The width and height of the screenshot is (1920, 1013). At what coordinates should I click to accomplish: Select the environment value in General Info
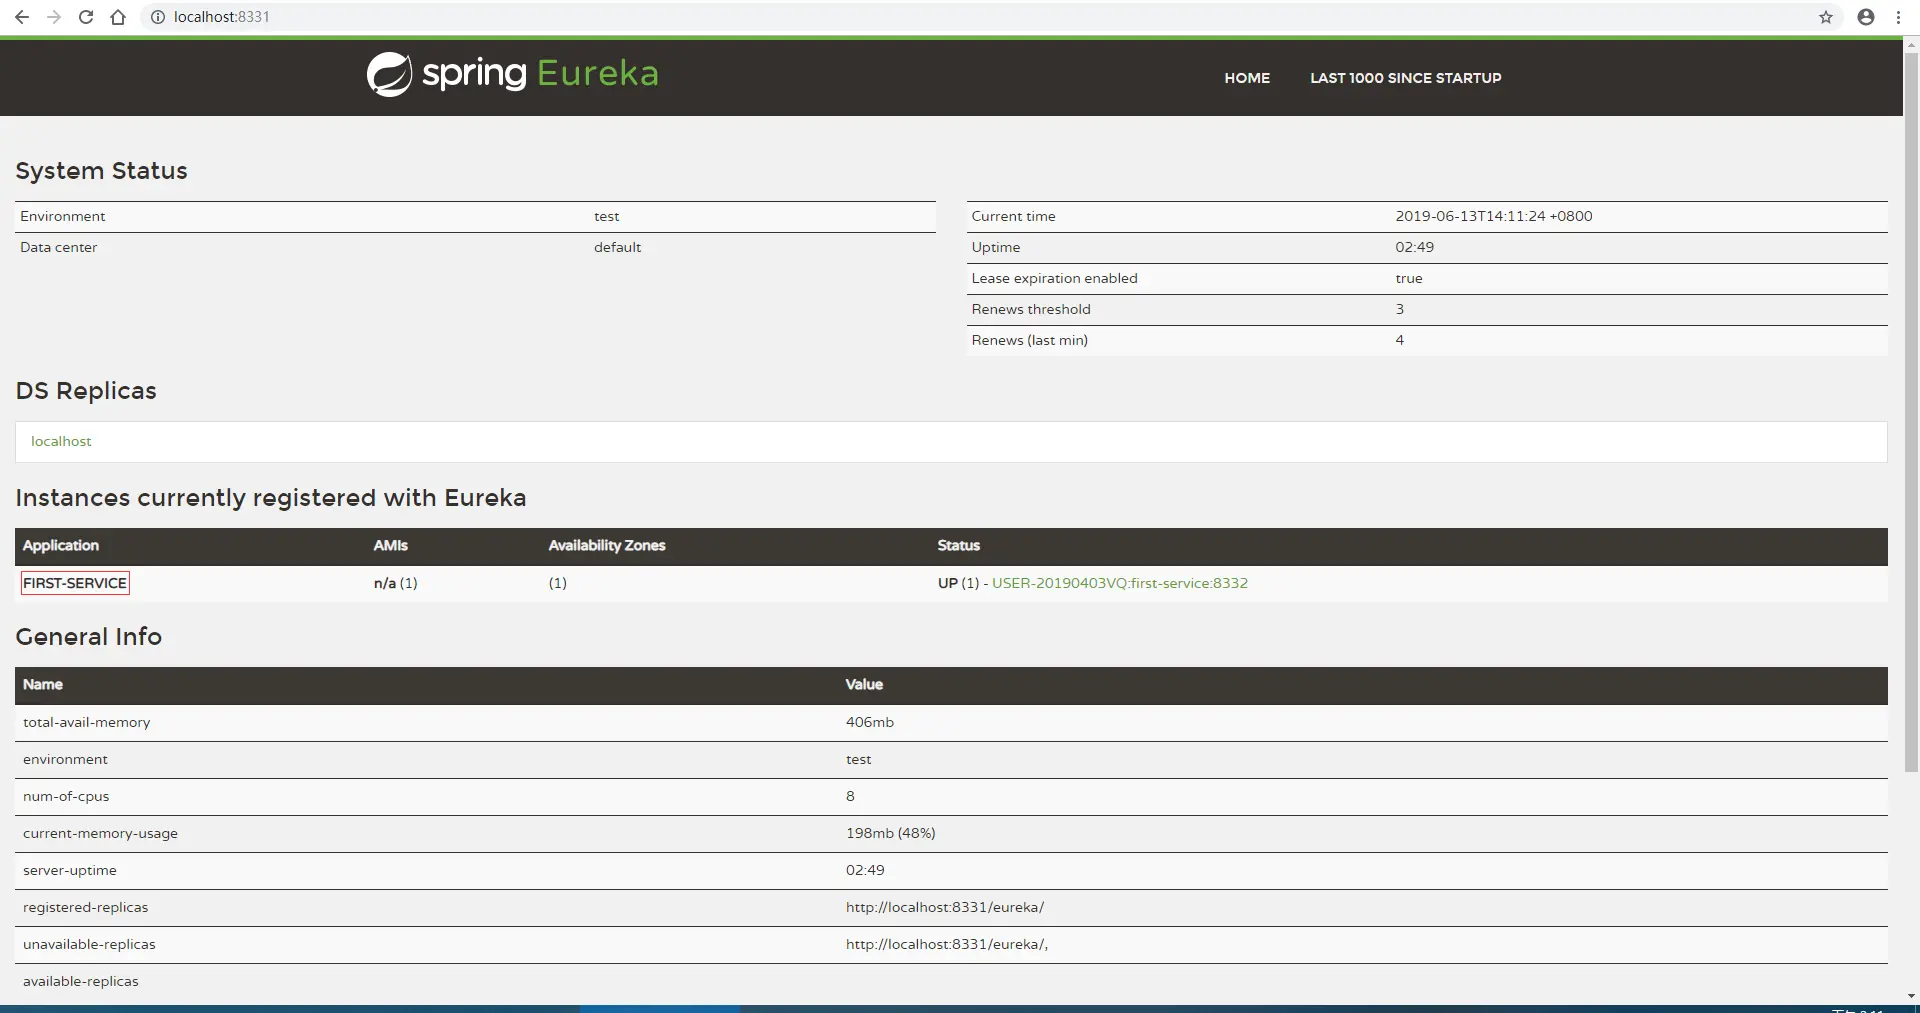coord(859,759)
